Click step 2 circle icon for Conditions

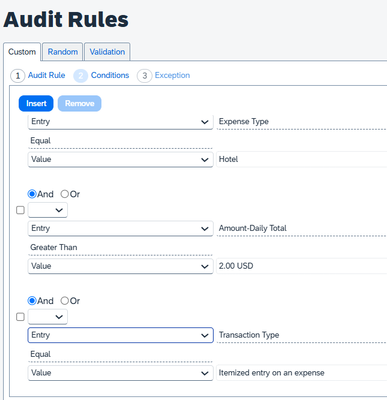pyautogui.click(x=80, y=76)
